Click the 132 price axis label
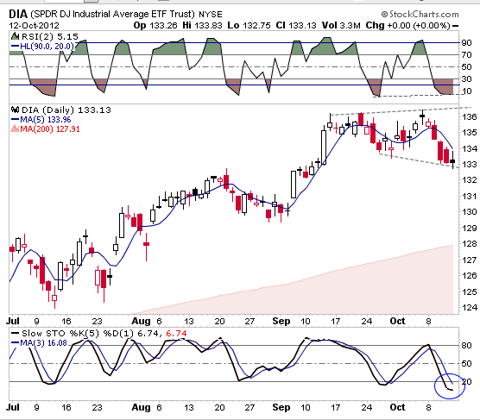This screenshot has height=420, width=480. (469, 180)
